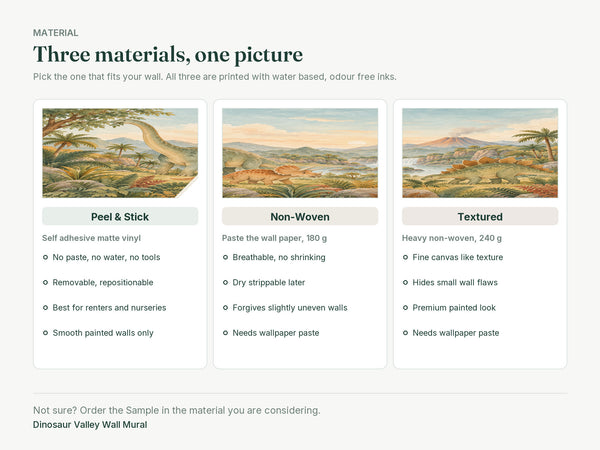The image size is (600, 450).
Task: Click the Self adhesive matte vinyl subtitle
Action: 91,238
